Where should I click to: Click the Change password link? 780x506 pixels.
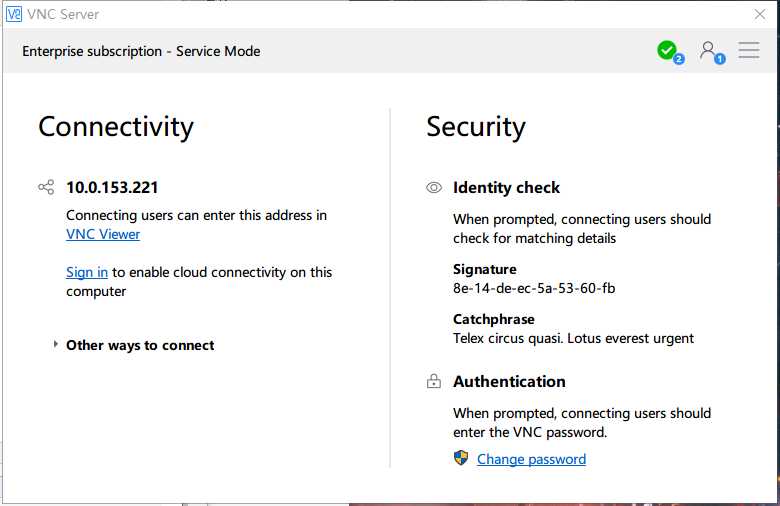point(531,459)
